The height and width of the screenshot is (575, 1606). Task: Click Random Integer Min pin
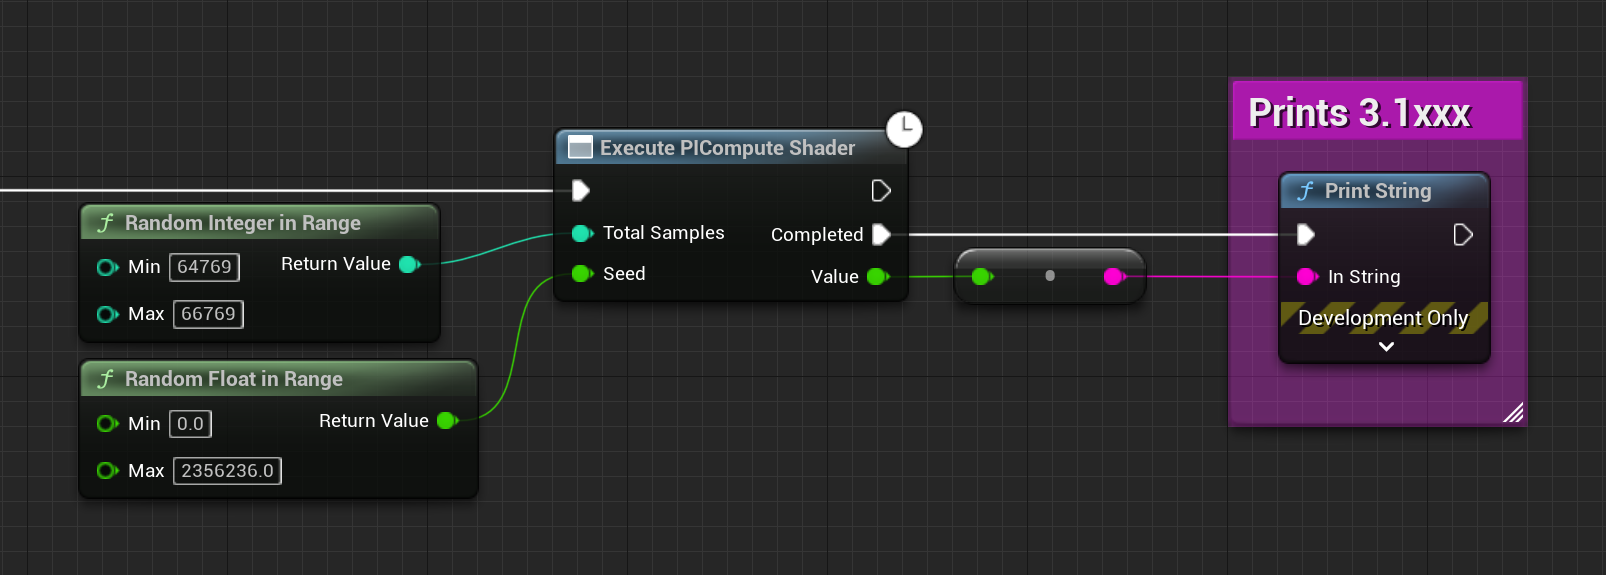click(107, 267)
